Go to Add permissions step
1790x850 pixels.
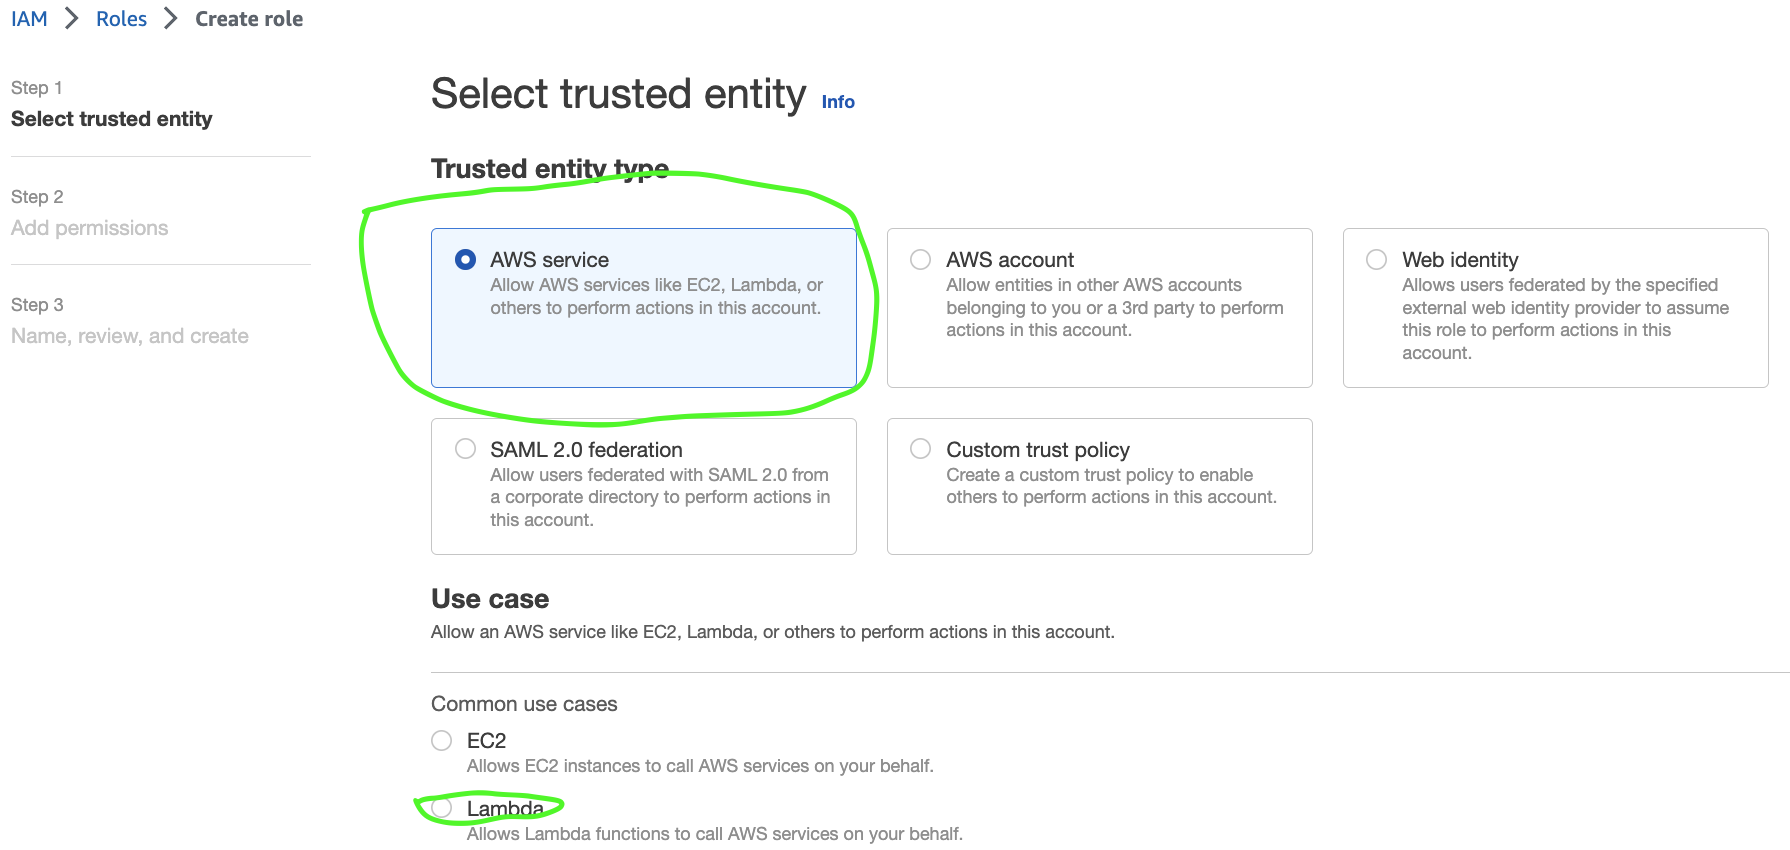[x=90, y=228]
